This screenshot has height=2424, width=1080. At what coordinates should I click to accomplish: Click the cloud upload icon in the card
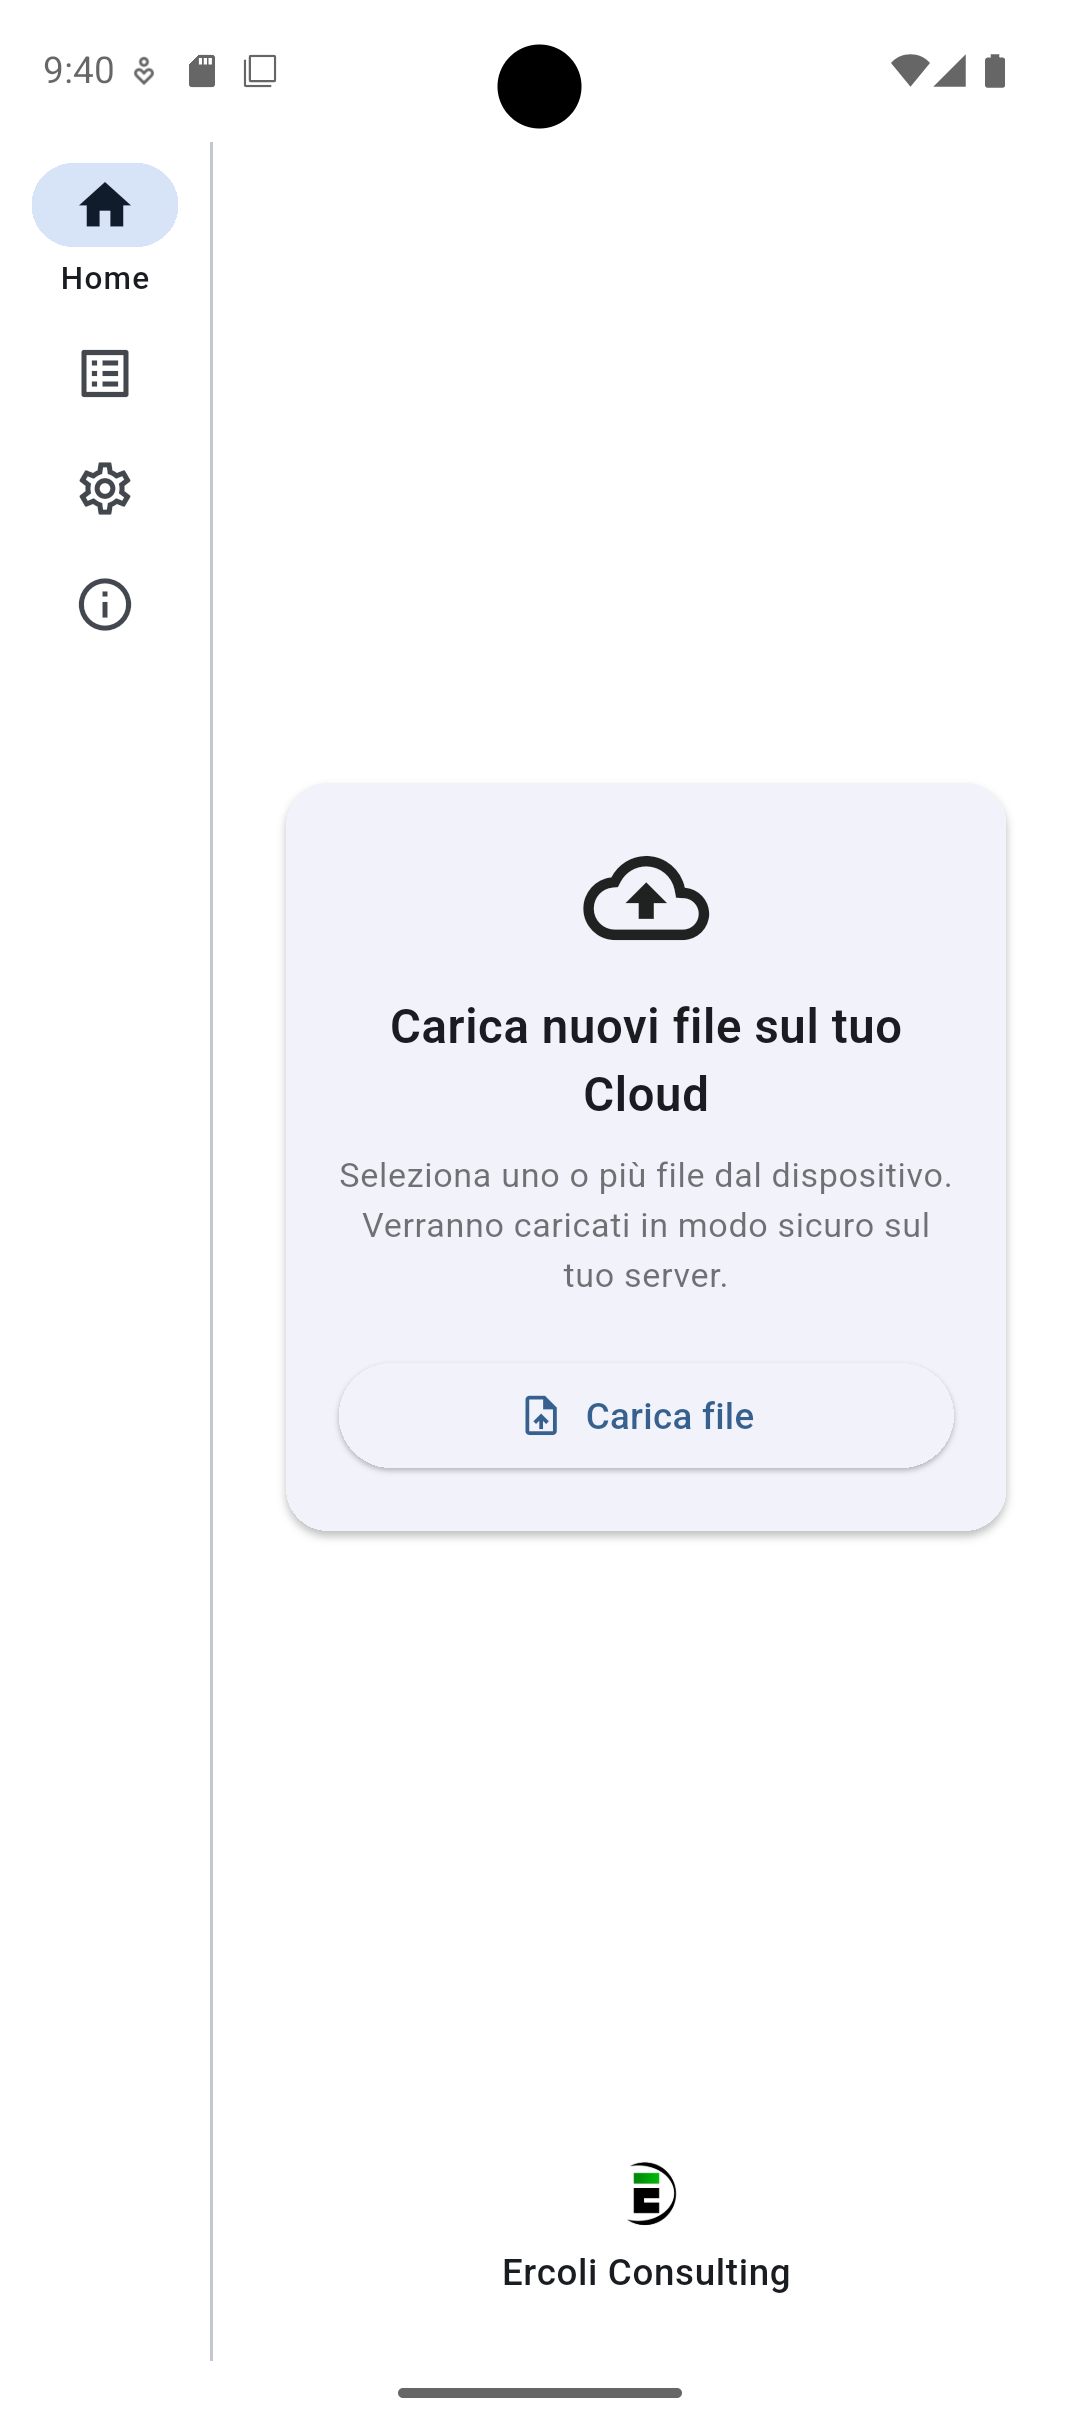(646, 899)
